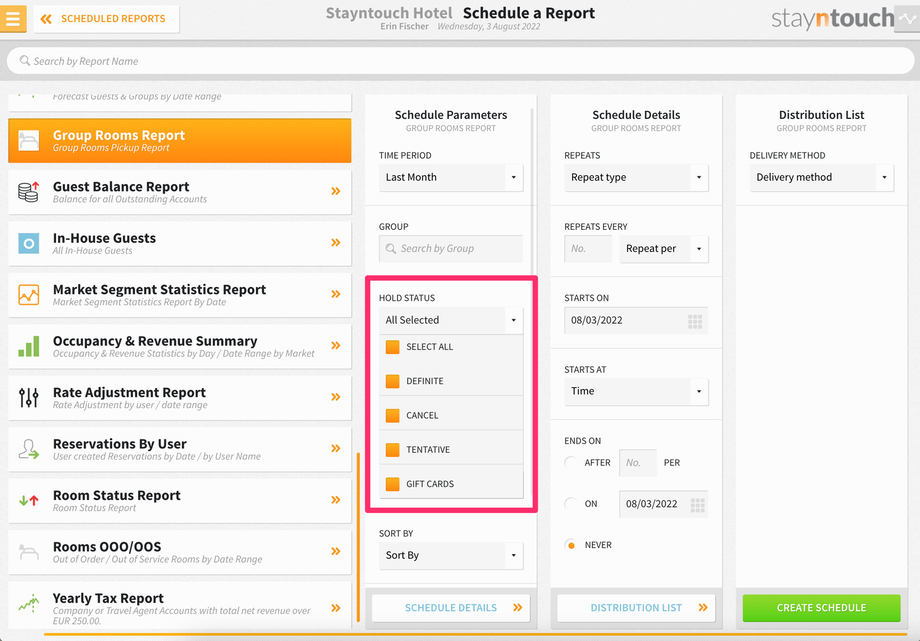Click the Ends On date field 08/03/2022
This screenshot has width=920, height=641.
pos(664,504)
